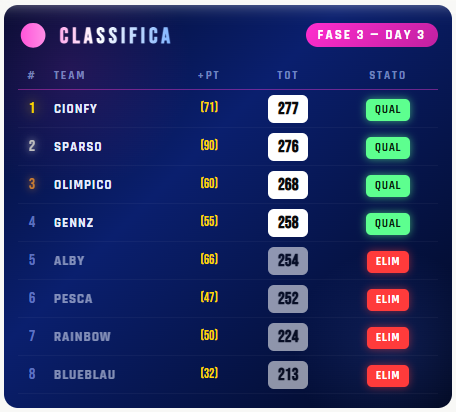Click the +PT column header

(208, 75)
